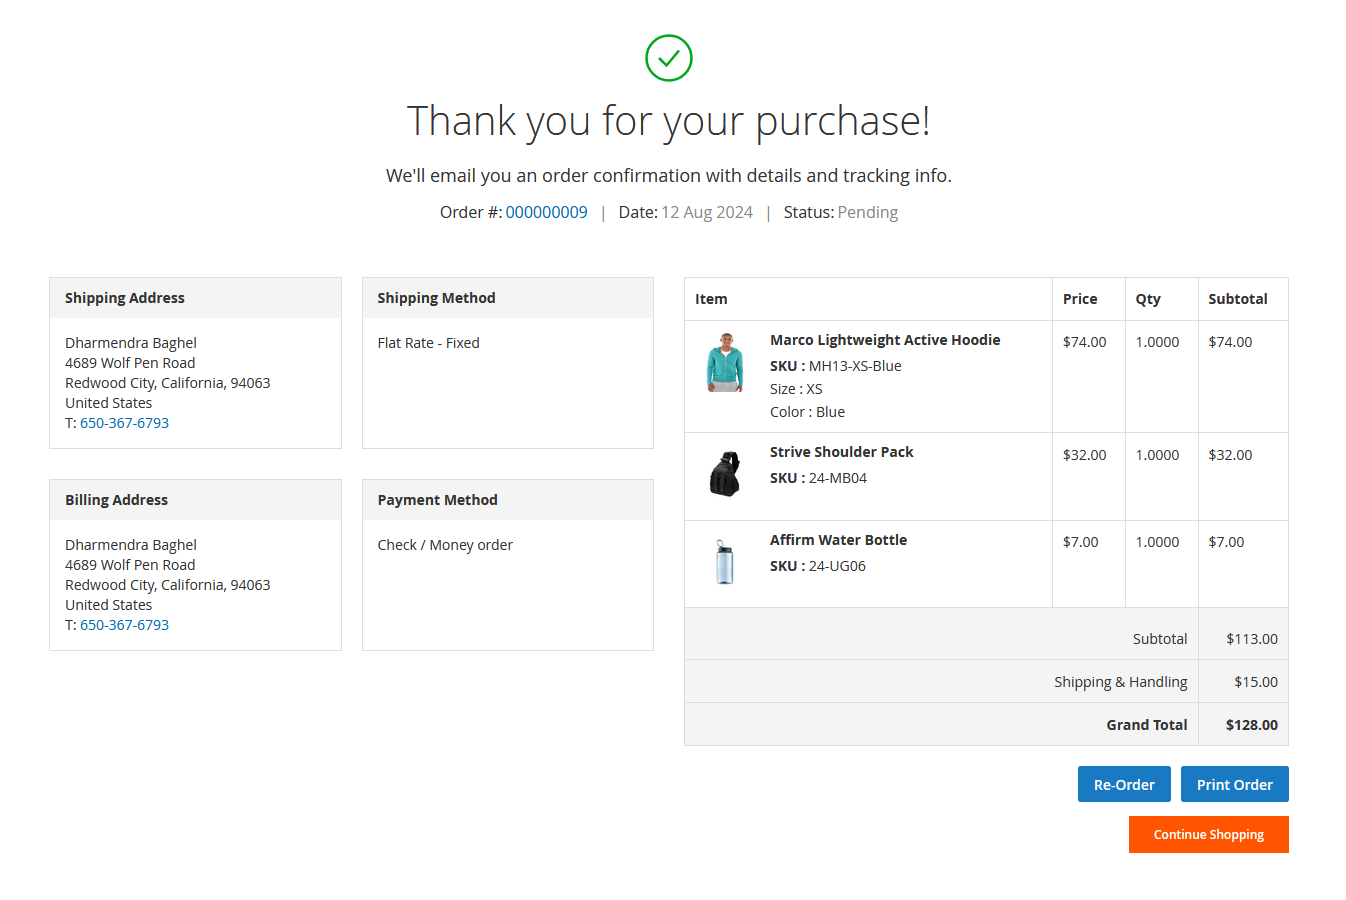Screen dimensions: 1346x900
Task: Open the Strive Shoulder Pack thumbnail
Action: 725,474
